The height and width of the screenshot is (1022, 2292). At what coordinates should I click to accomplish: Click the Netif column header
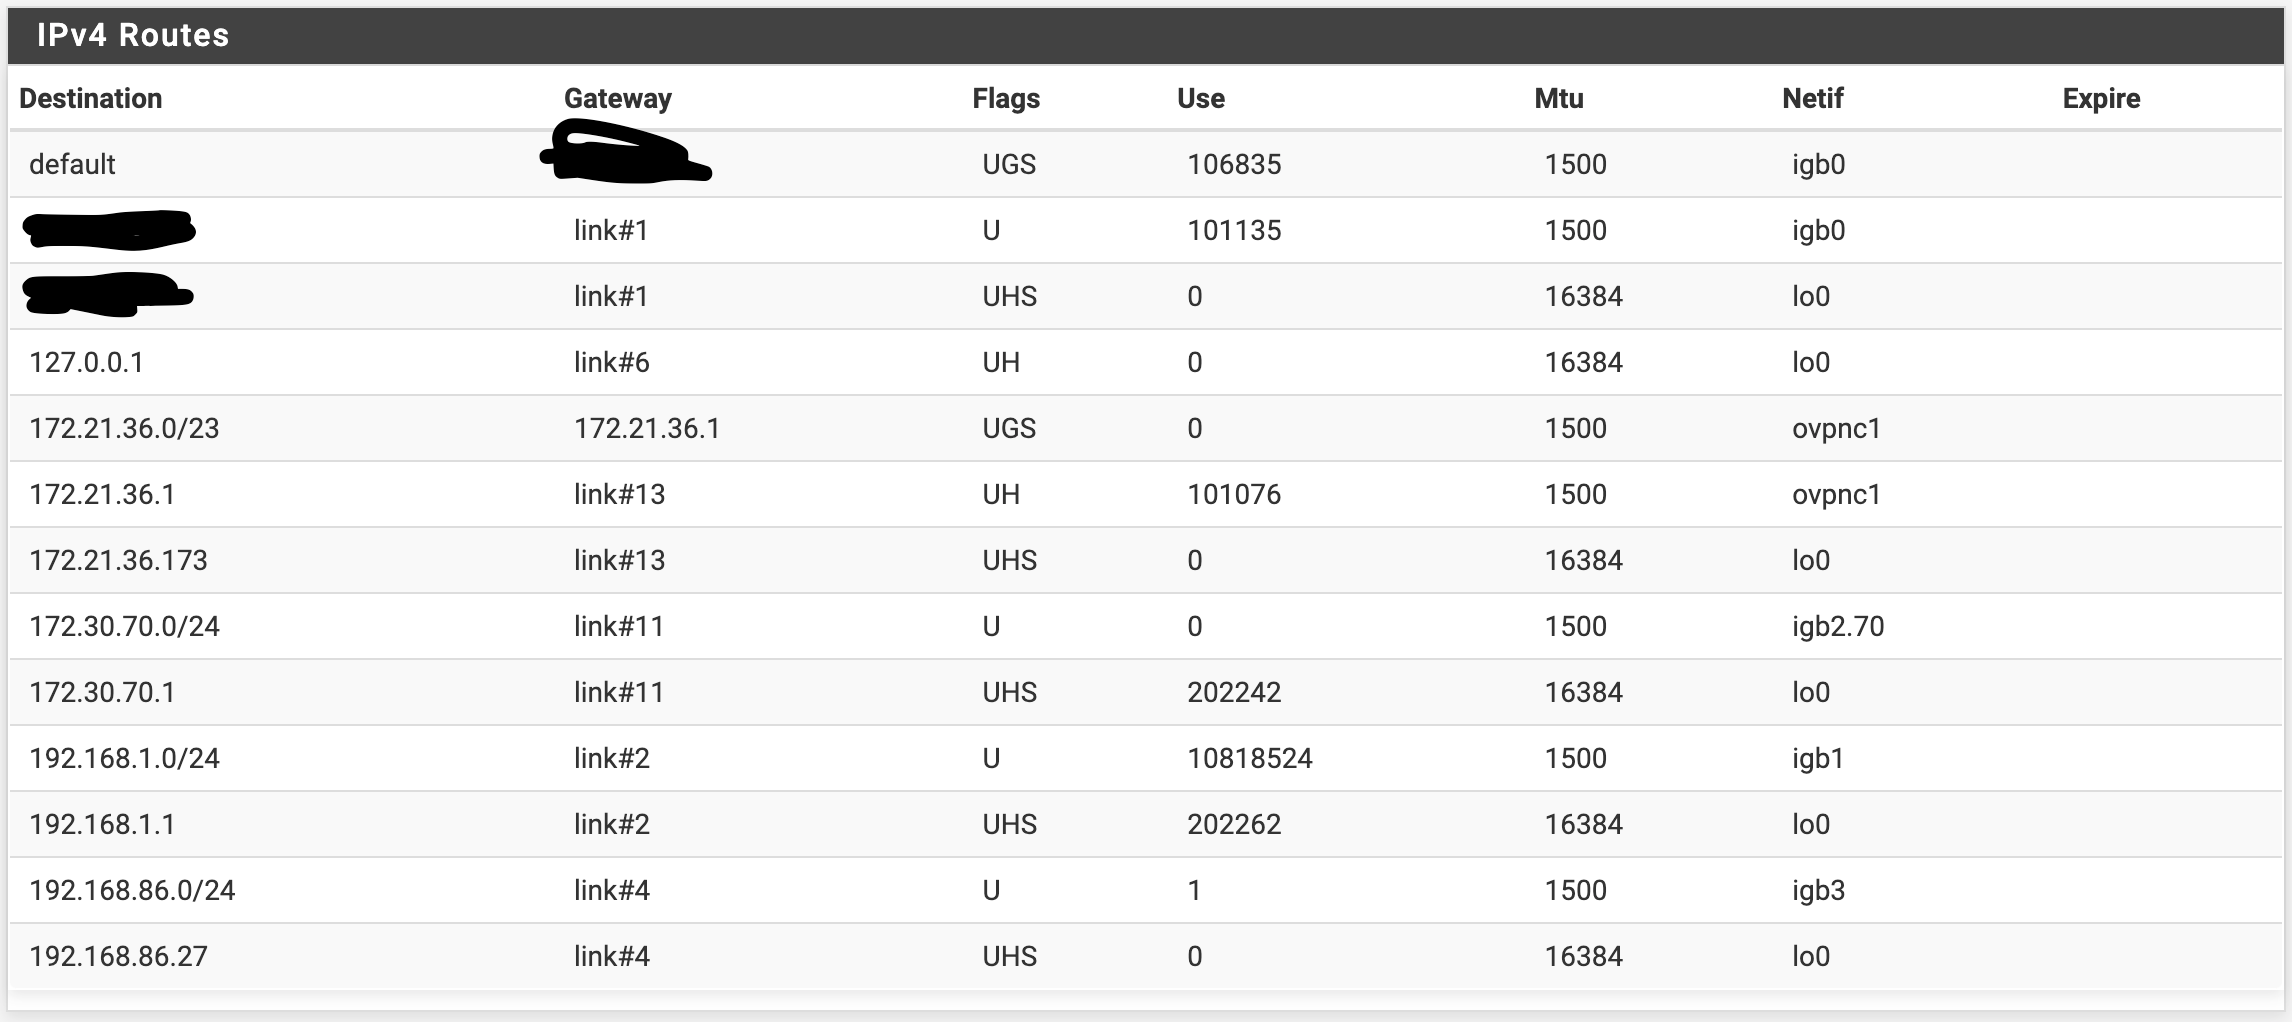pyautogui.click(x=1813, y=98)
